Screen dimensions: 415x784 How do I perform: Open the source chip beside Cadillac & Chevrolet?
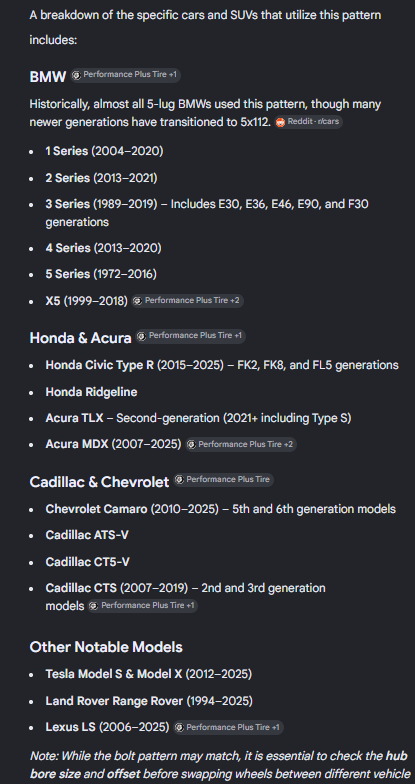[224, 480]
